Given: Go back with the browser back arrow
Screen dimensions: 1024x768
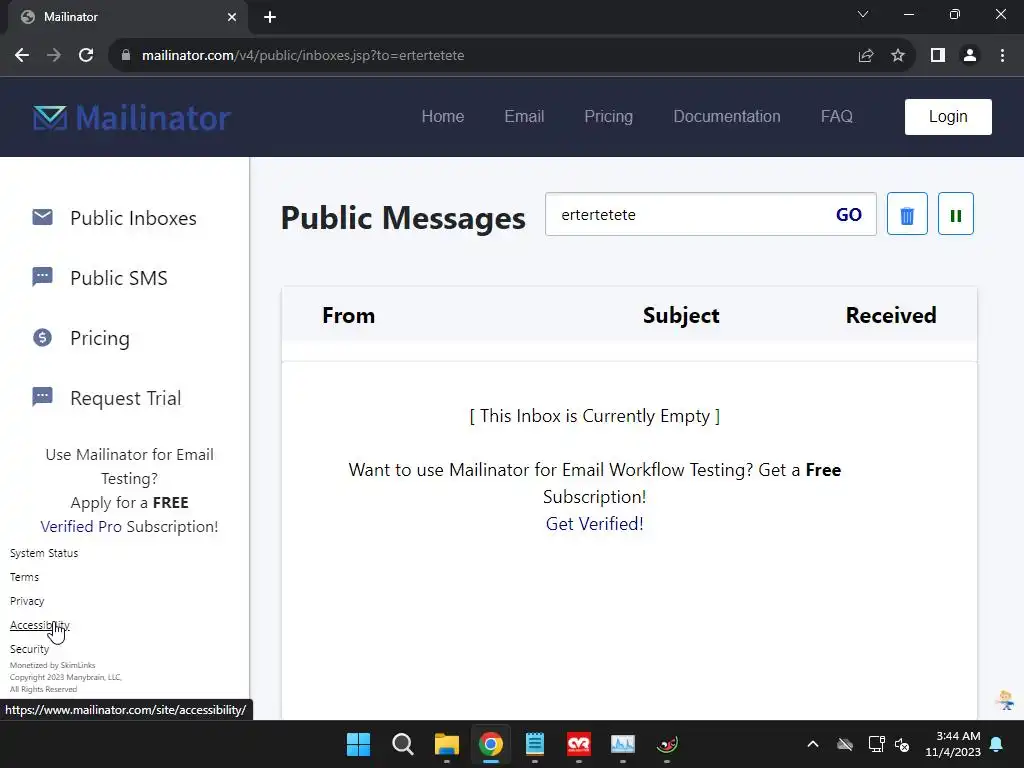Looking at the screenshot, I should (x=22, y=56).
